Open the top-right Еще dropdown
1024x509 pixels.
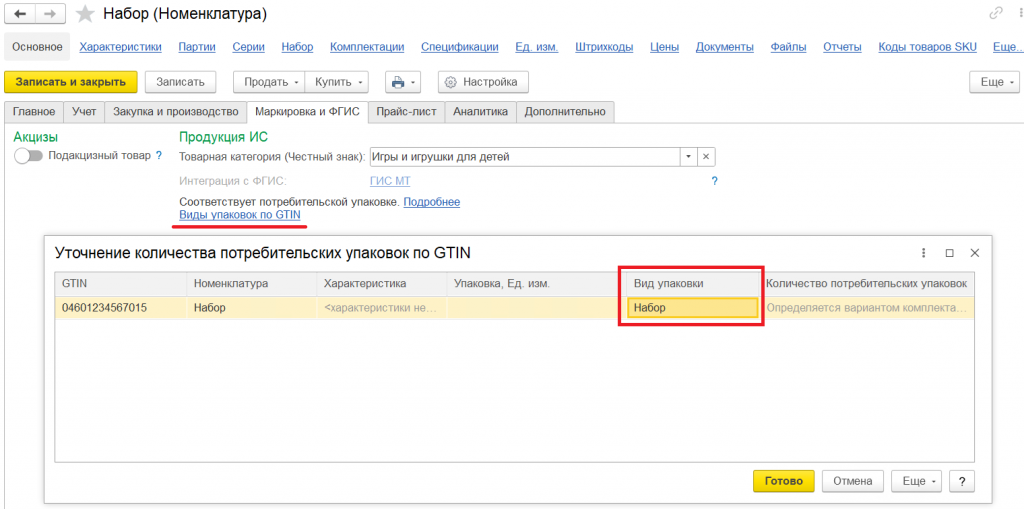(x=995, y=82)
